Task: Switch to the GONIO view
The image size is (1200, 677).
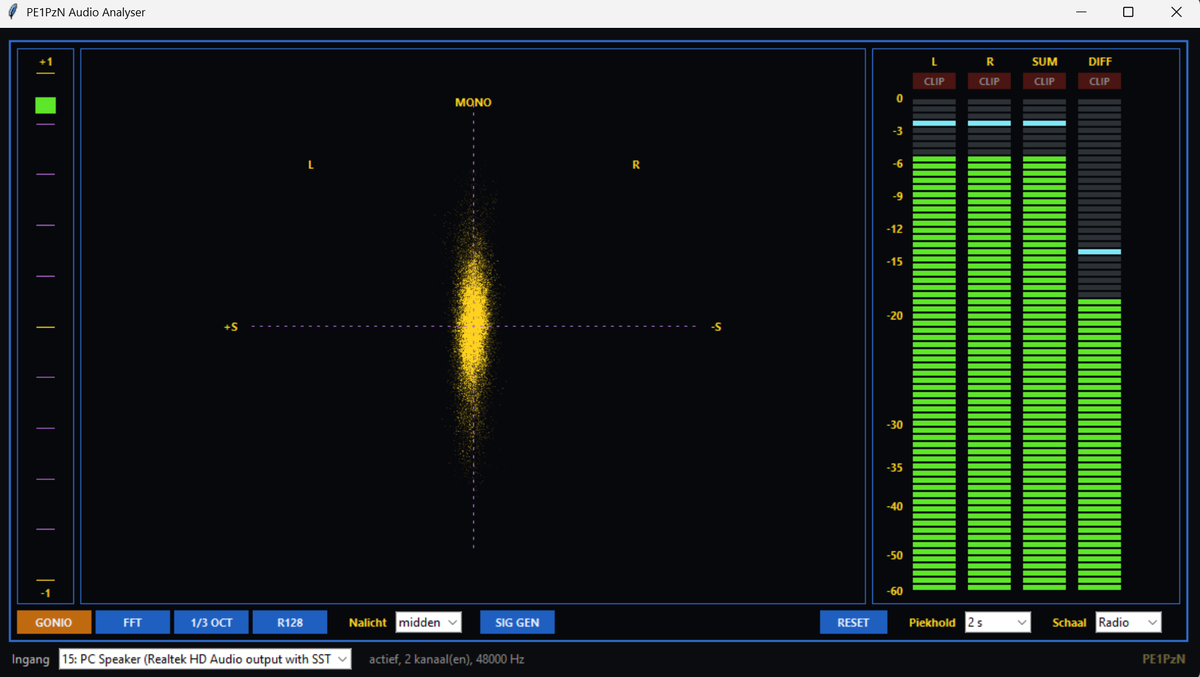Action: pyautogui.click(x=54, y=622)
